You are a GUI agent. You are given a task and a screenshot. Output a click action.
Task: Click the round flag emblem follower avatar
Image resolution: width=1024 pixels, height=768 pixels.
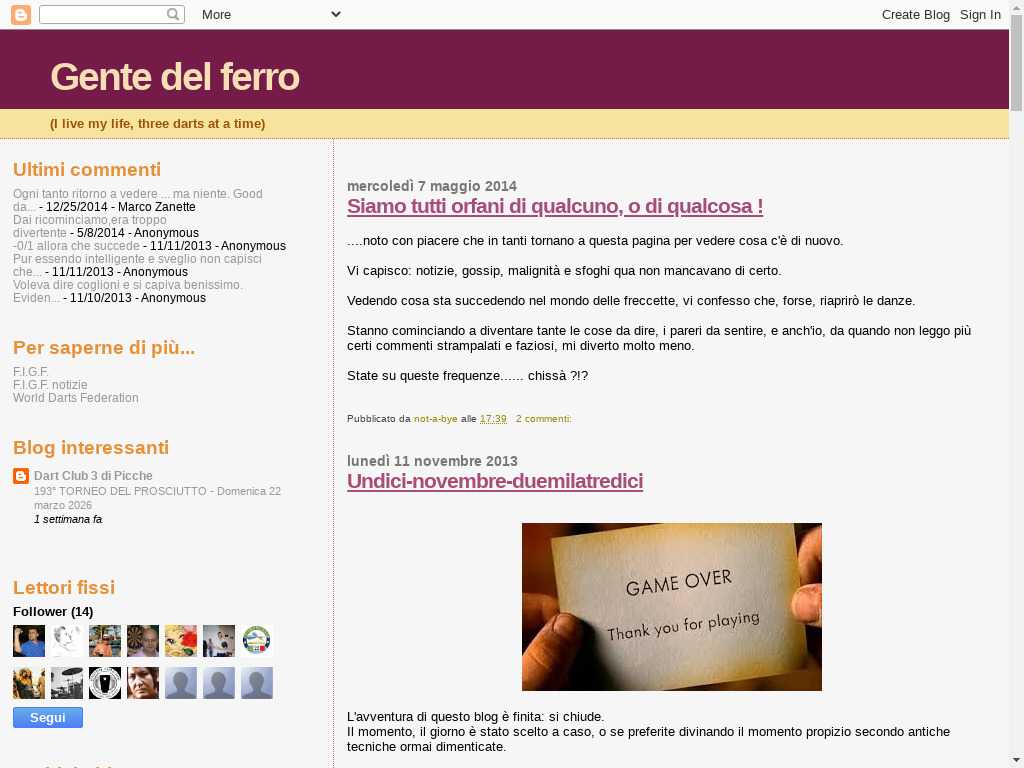tap(257, 641)
